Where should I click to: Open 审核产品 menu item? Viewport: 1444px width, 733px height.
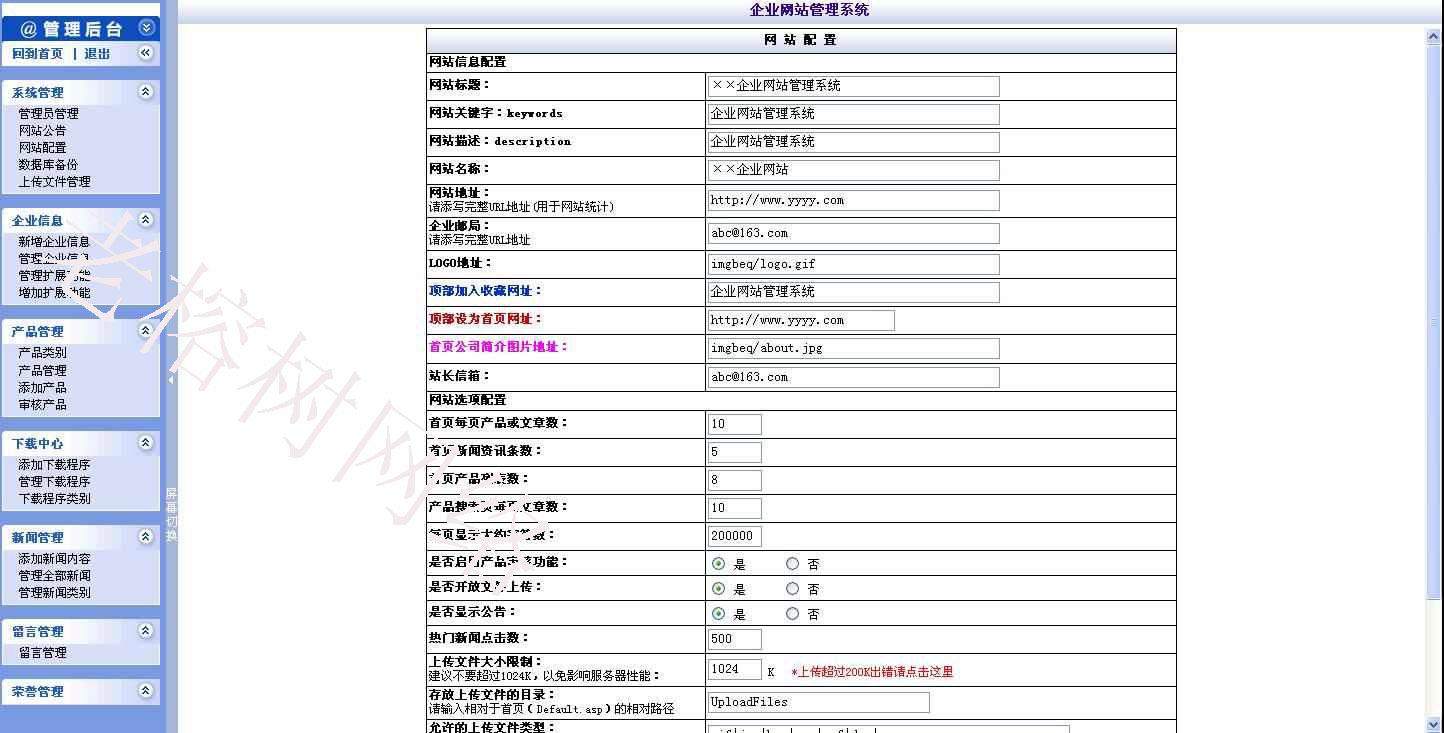pos(42,405)
